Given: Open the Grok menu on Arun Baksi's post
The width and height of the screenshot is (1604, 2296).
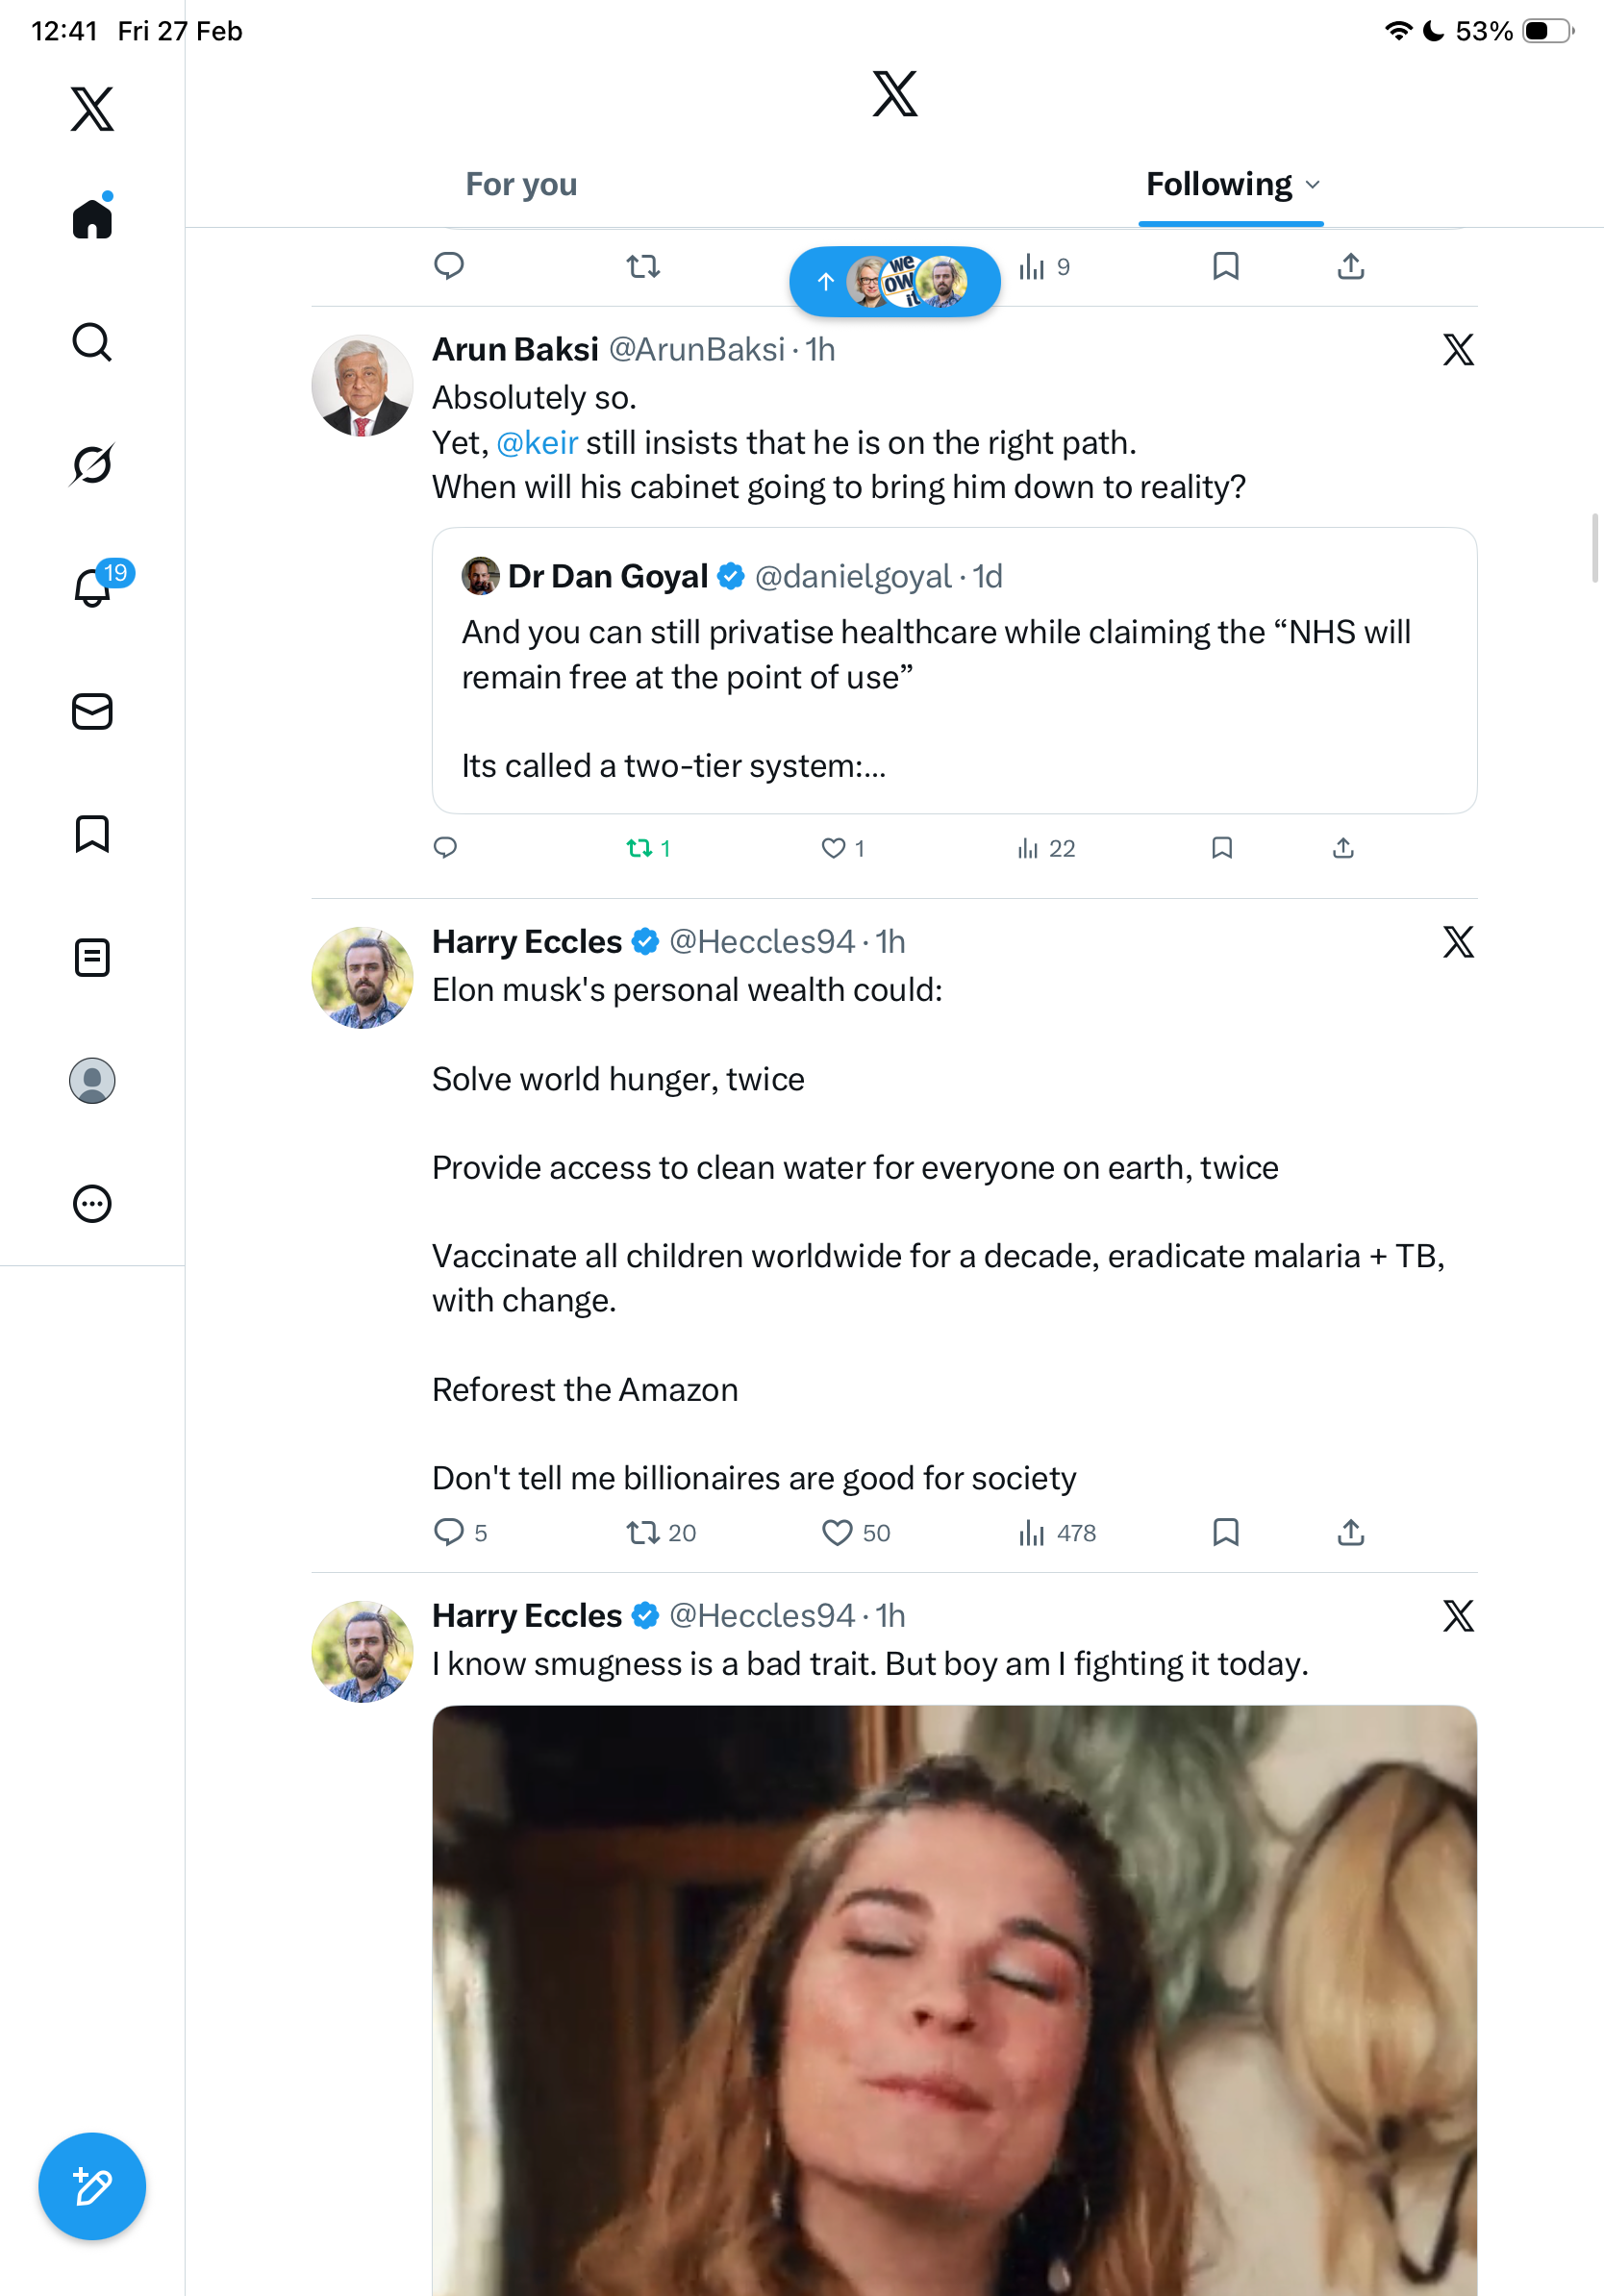Looking at the screenshot, I should pos(1458,350).
